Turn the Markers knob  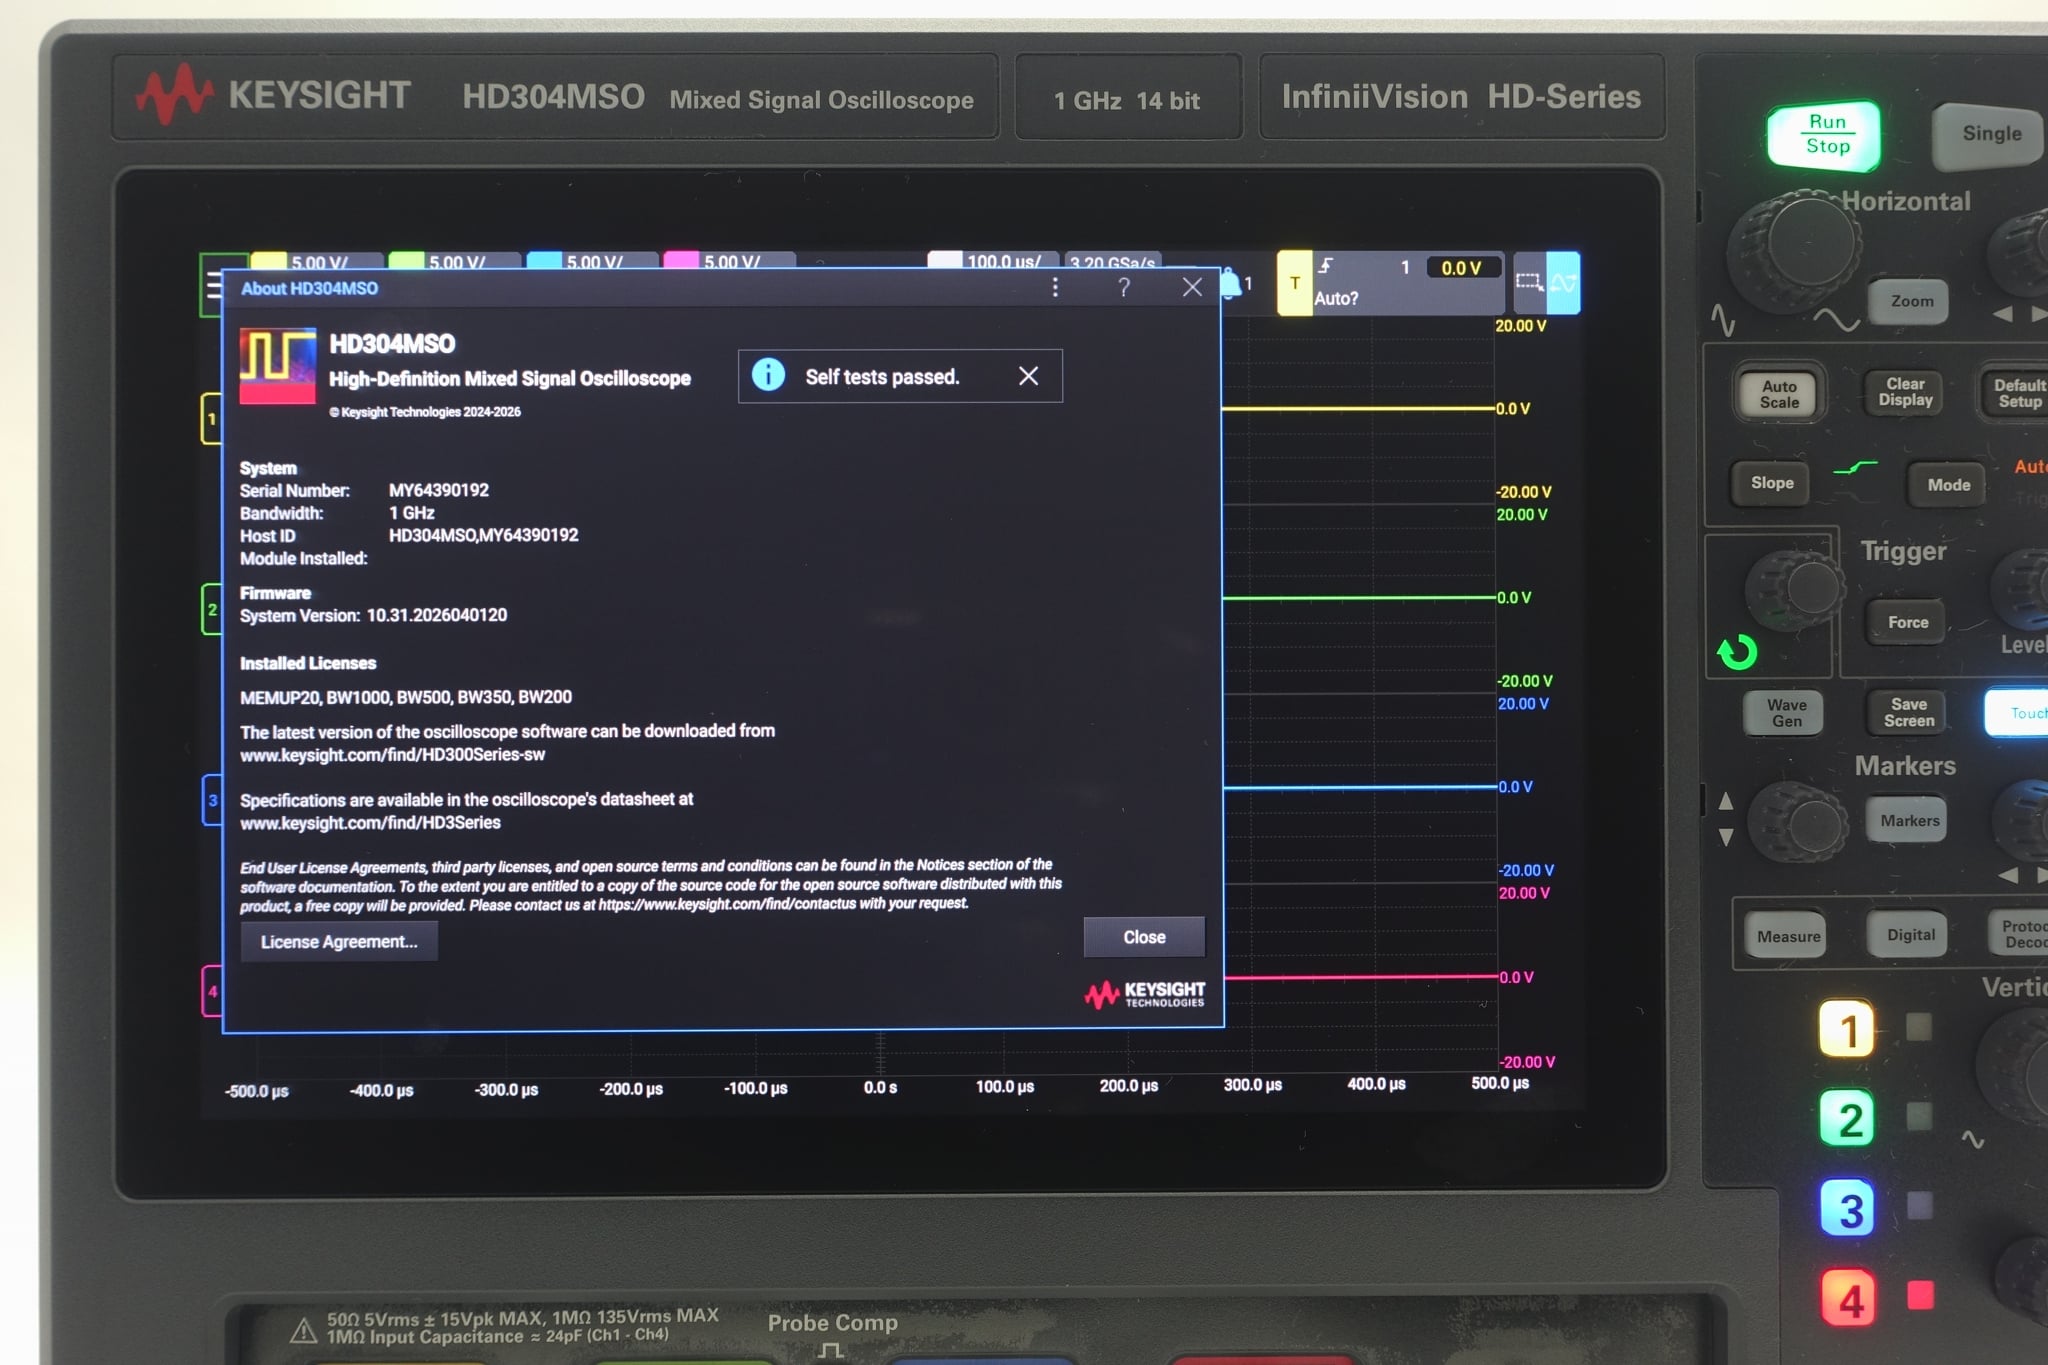(x=1800, y=822)
